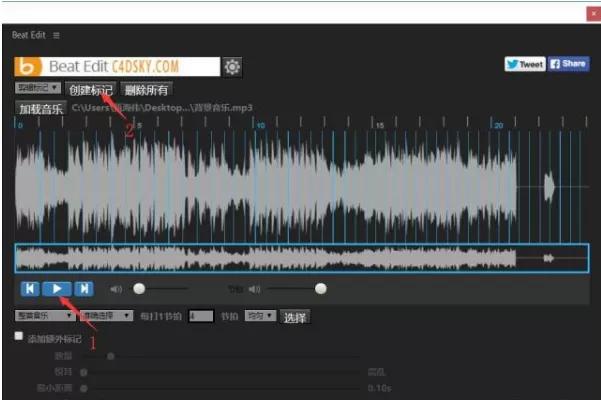Click the Facebook Share button
601x400 pixels.
[x=568, y=64]
